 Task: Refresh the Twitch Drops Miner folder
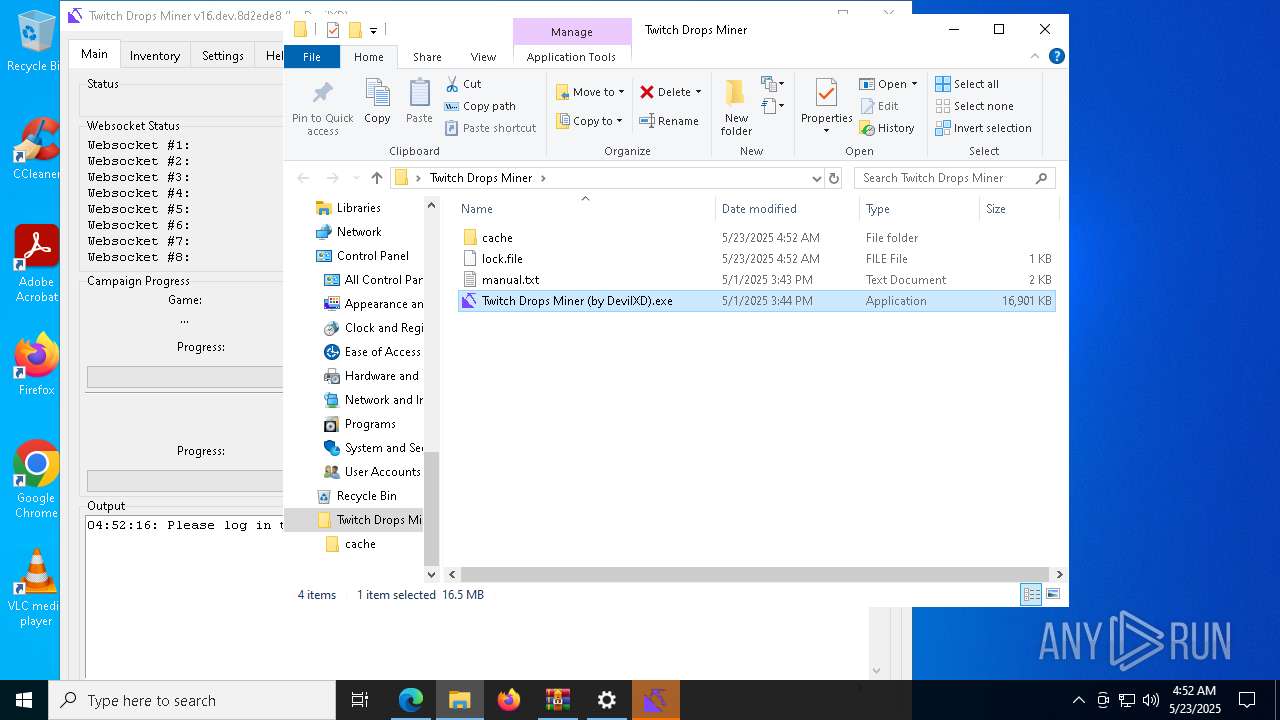834,178
